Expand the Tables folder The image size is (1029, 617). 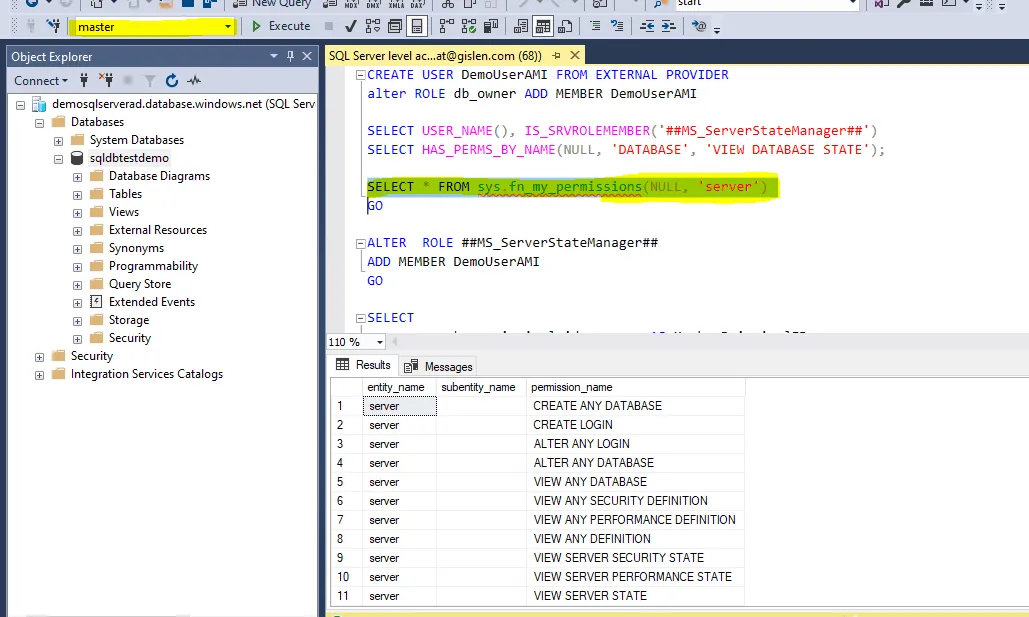coord(77,195)
